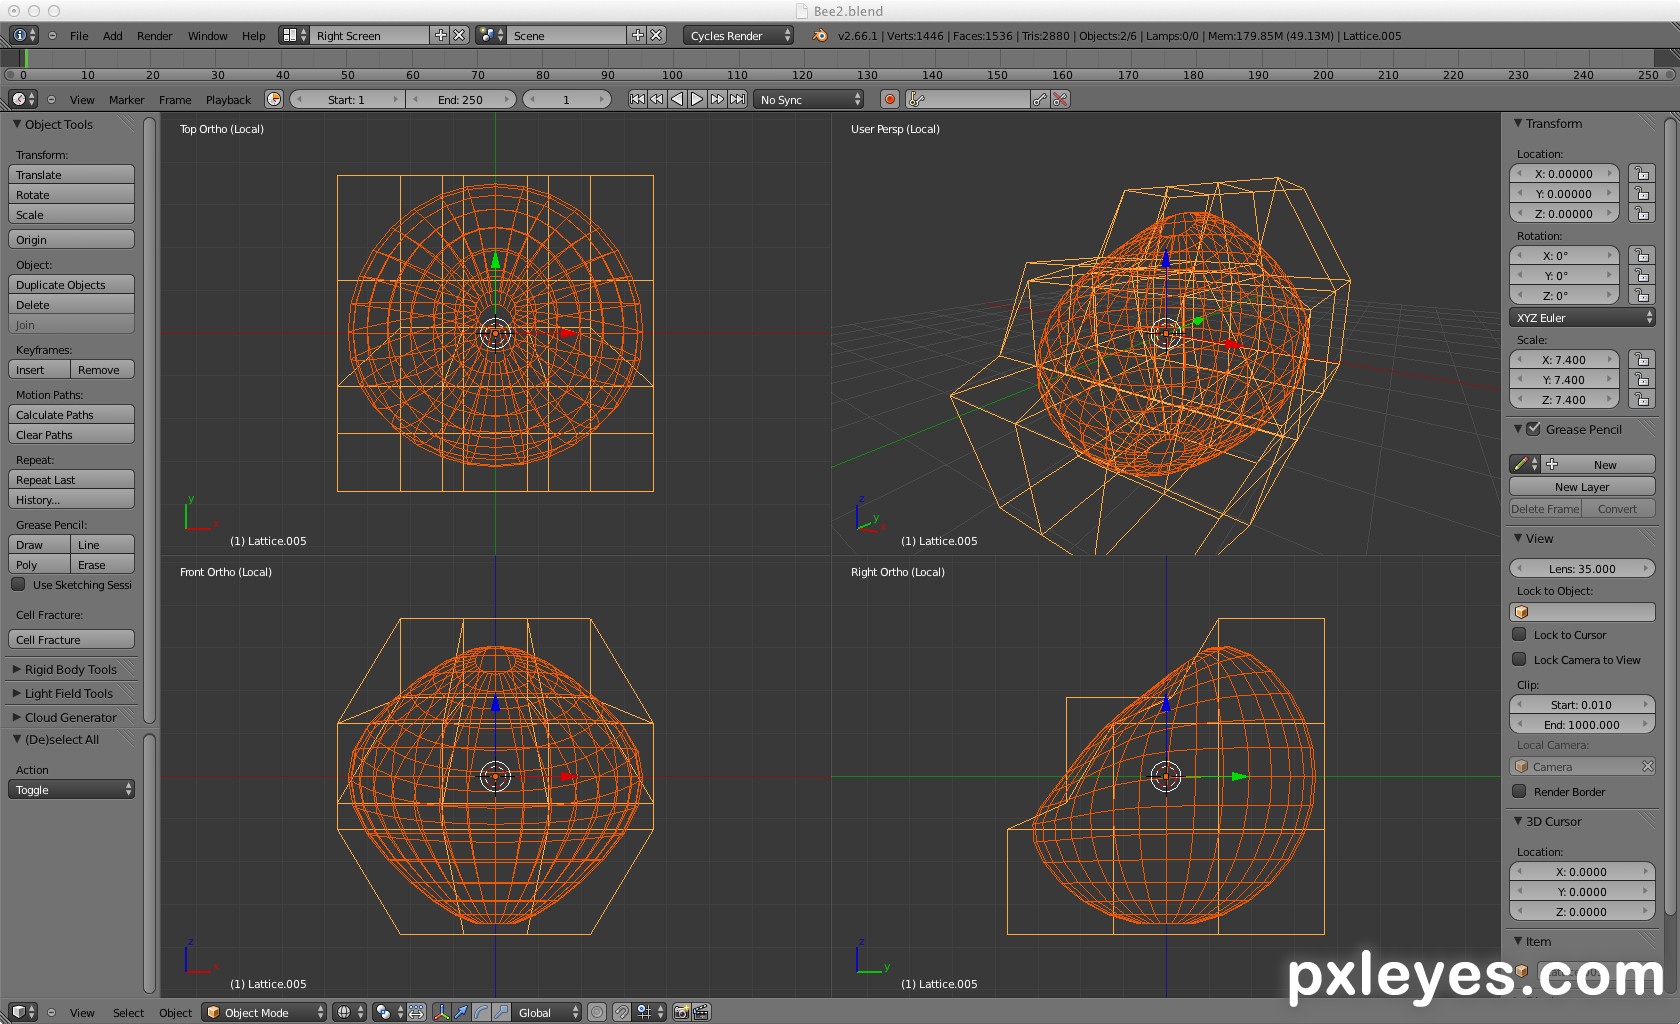Toggle proportional editing circle icon

597,1012
